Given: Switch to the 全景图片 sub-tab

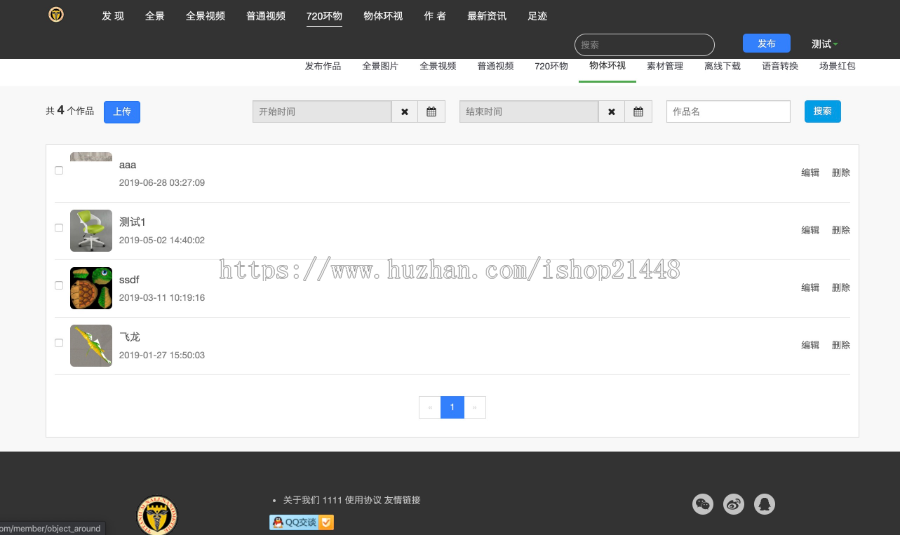Looking at the screenshot, I should click(x=380, y=66).
